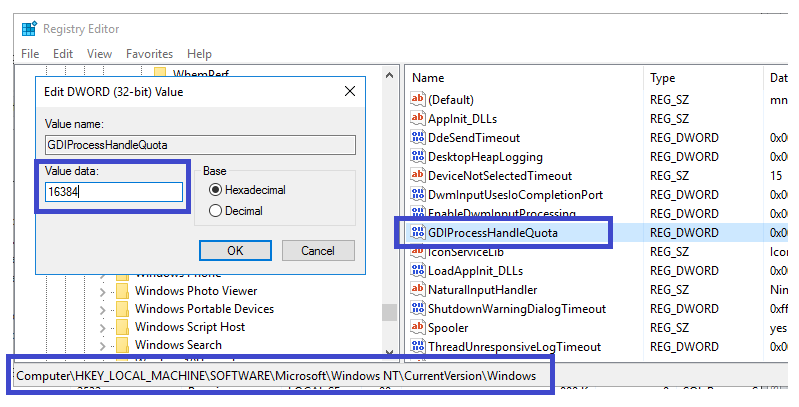
Task: Click the tree pane scrollbar thumb
Action: [390, 312]
